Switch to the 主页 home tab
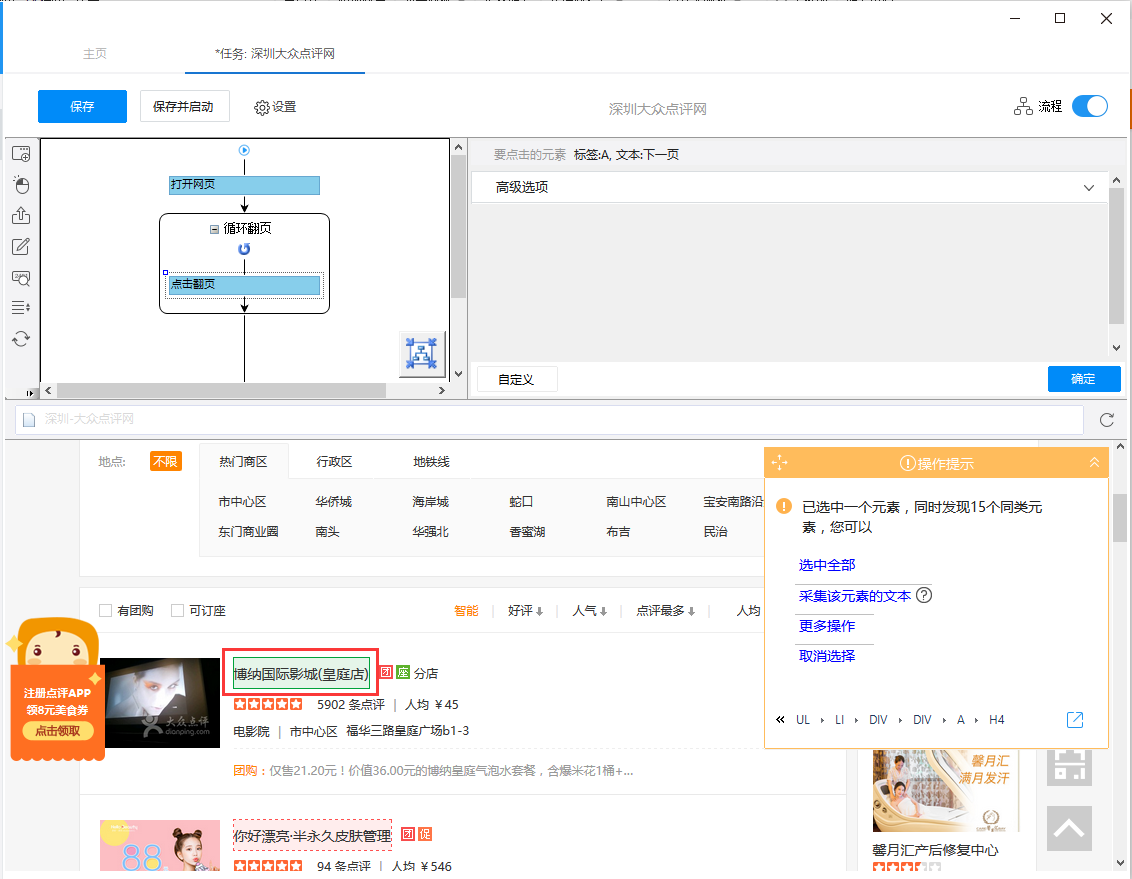Image resolution: width=1132 pixels, height=879 pixels. [x=95, y=54]
